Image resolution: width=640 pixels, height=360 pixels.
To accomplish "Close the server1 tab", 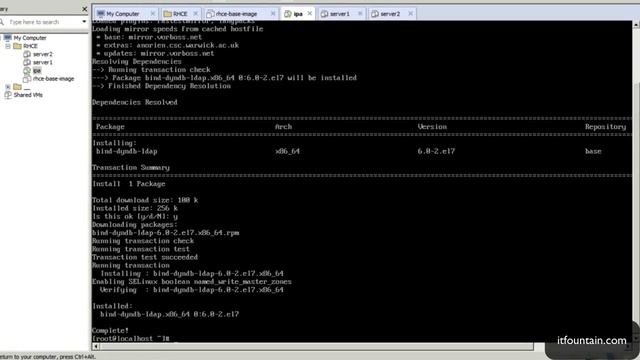I will point(360,13).
